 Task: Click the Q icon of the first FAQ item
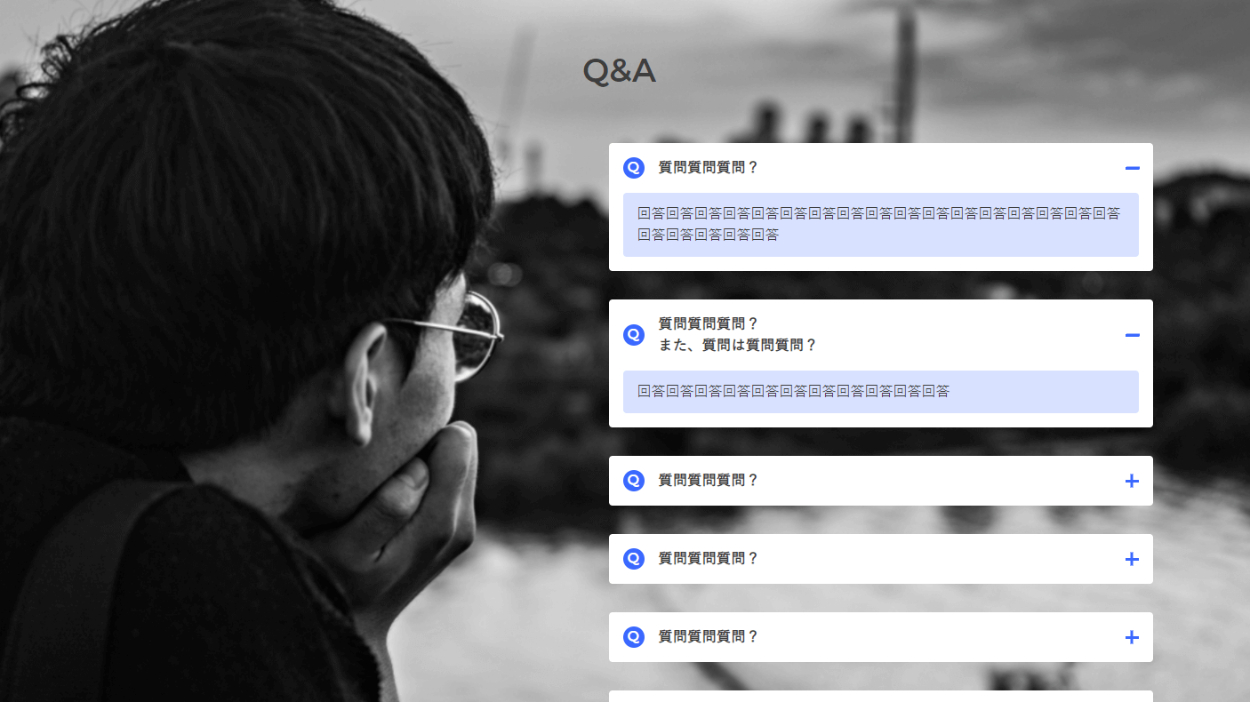pos(634,168)
